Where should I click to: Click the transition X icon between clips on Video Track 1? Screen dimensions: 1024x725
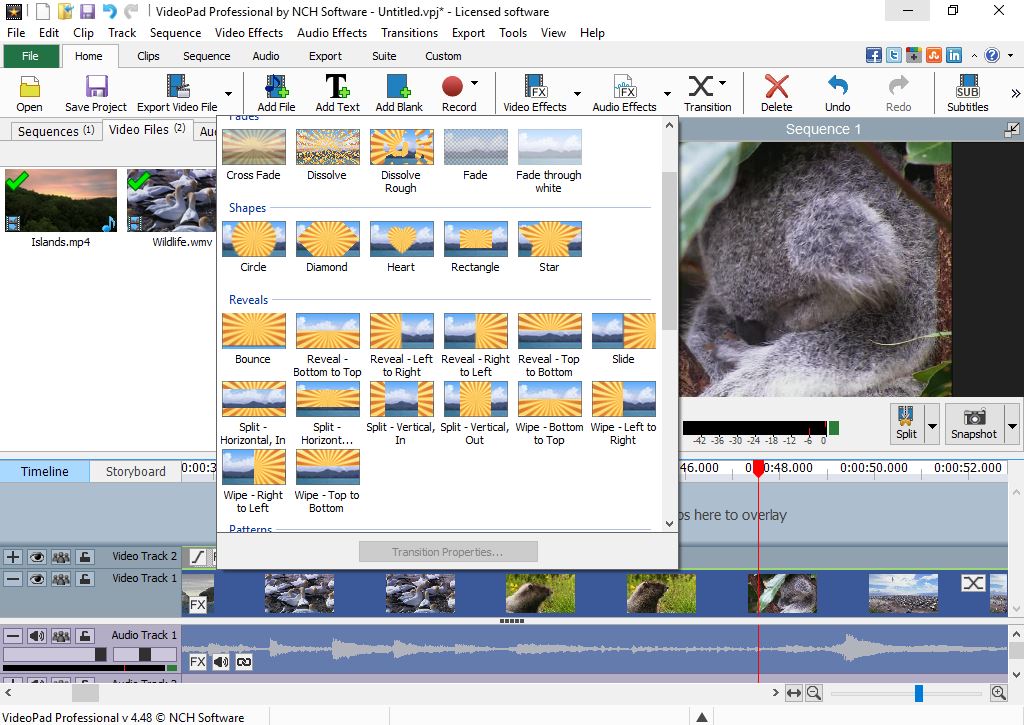coord(973,583)
